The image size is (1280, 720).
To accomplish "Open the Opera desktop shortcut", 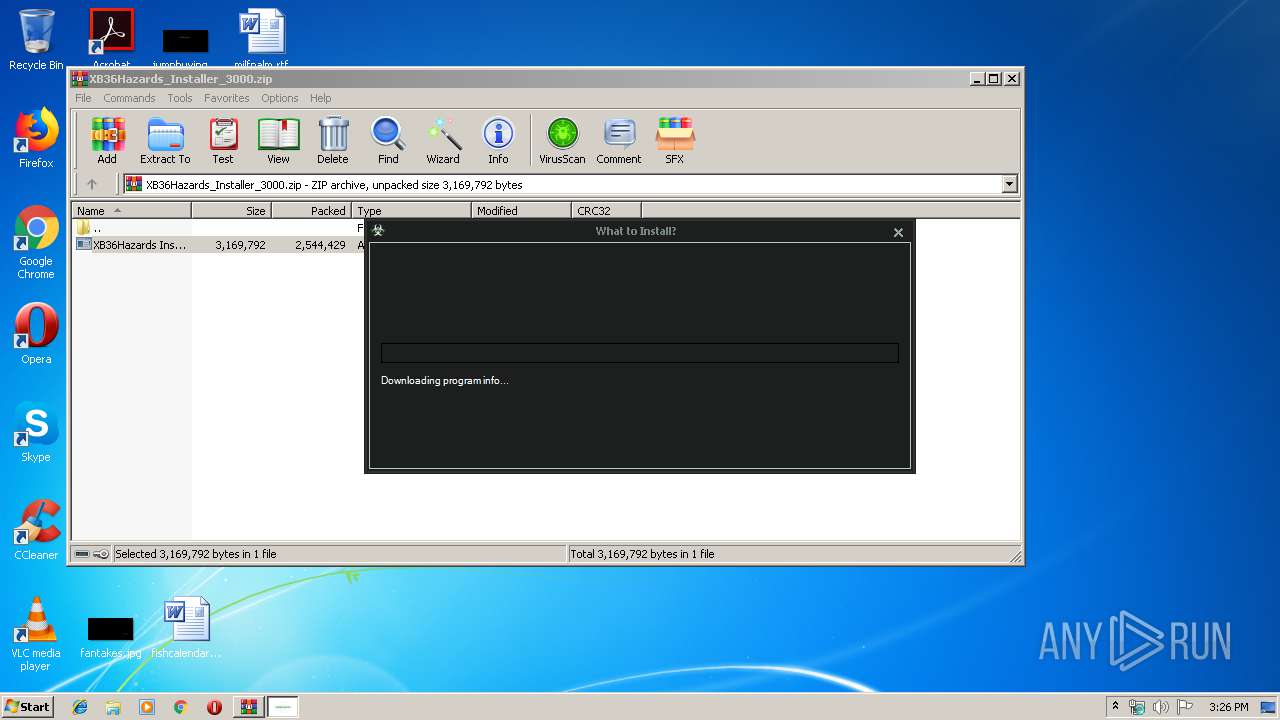I will pos(36,334).
